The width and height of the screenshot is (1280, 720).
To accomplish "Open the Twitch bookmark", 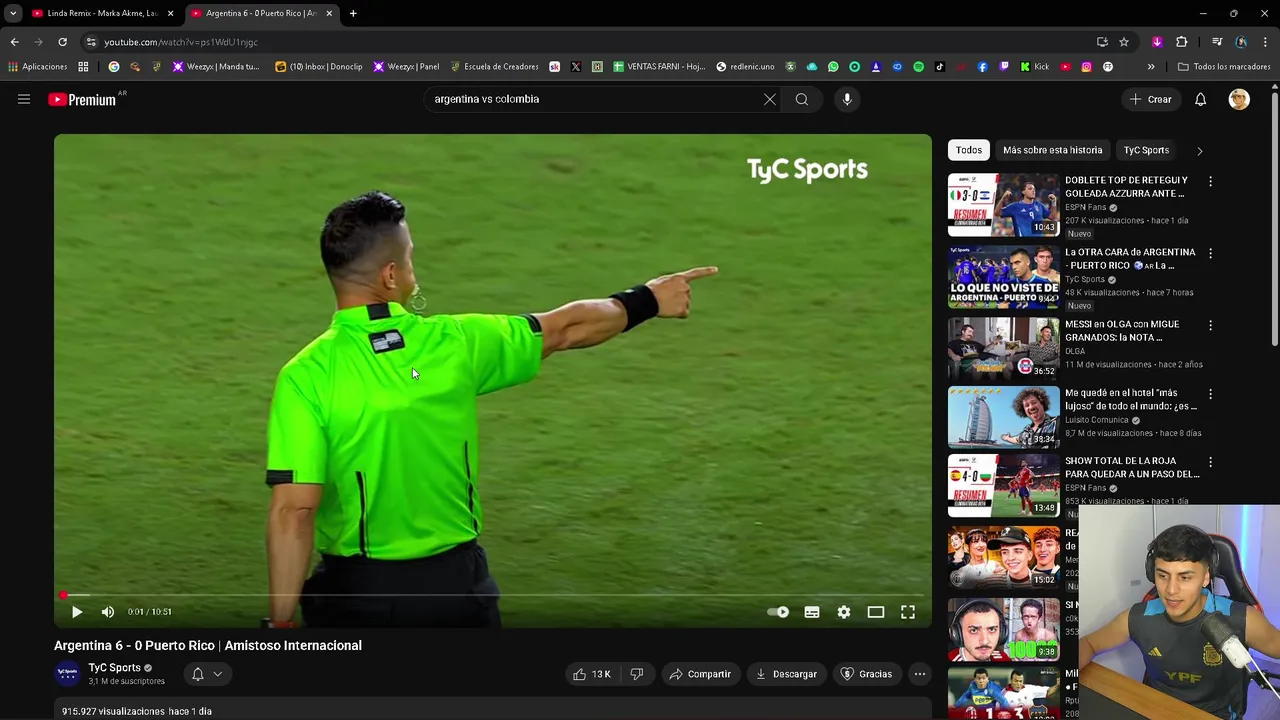I will click(1004, 67).
